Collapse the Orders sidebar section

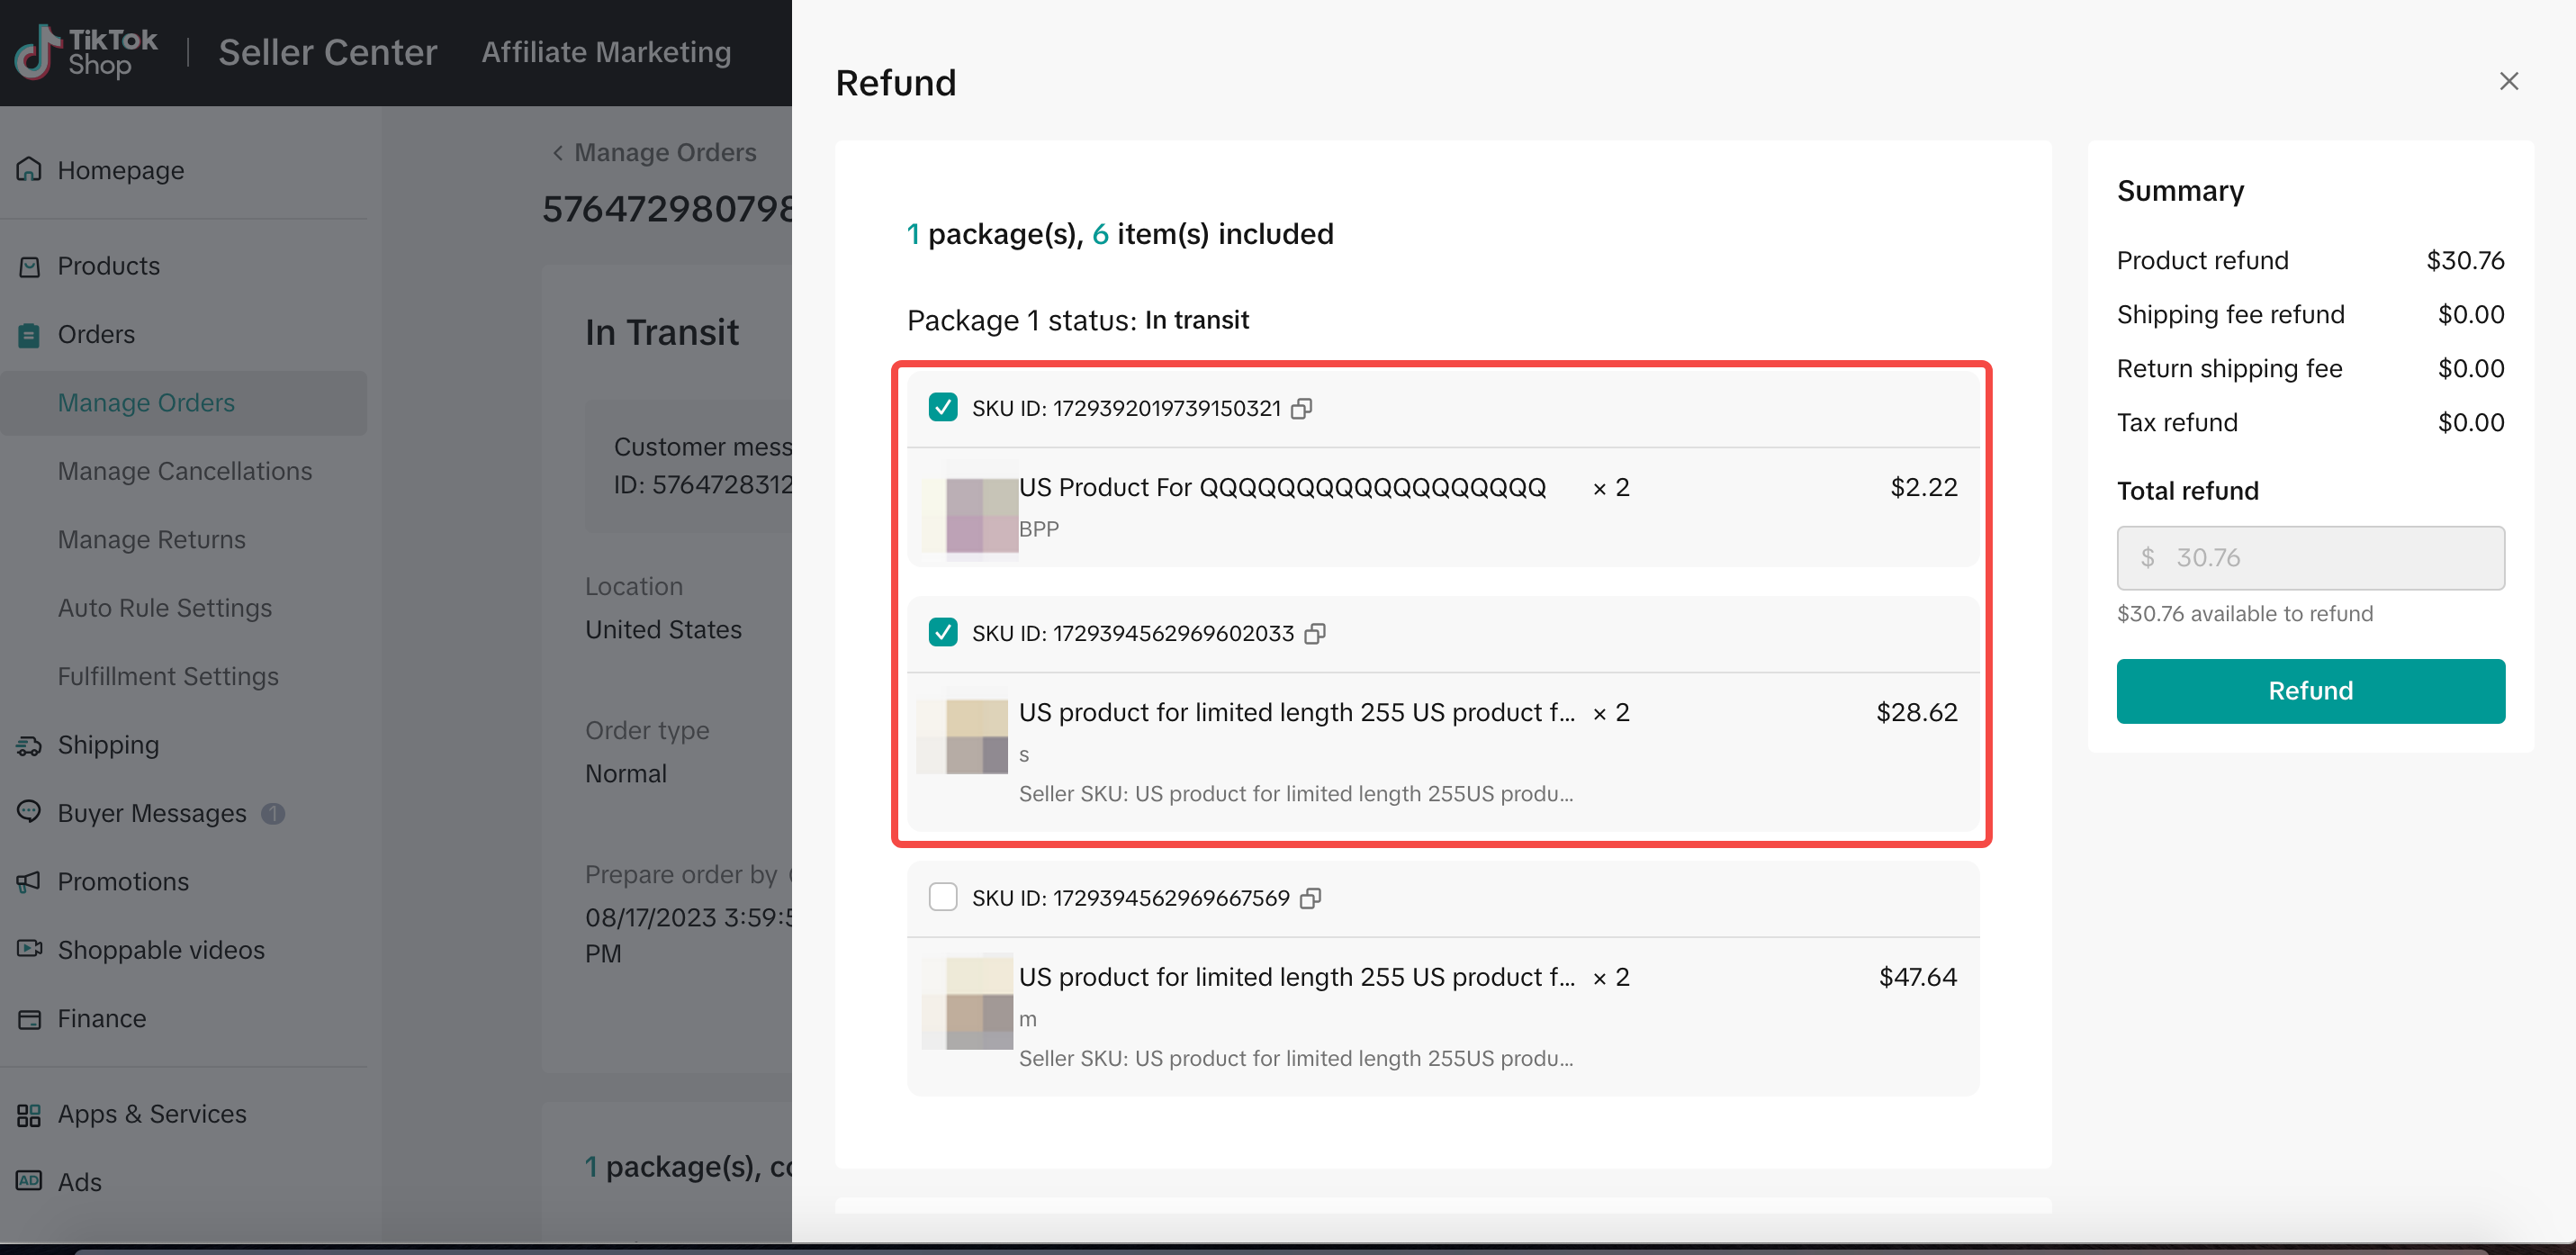tap(96, 334)
